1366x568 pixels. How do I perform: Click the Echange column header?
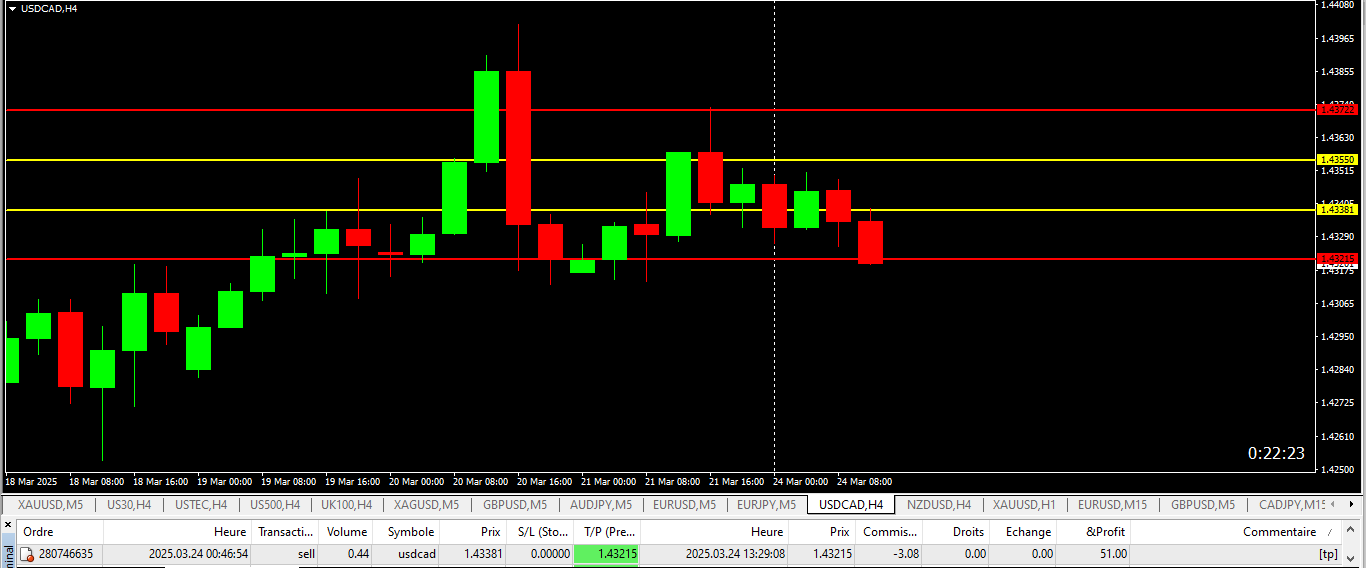coord(1023,532)
